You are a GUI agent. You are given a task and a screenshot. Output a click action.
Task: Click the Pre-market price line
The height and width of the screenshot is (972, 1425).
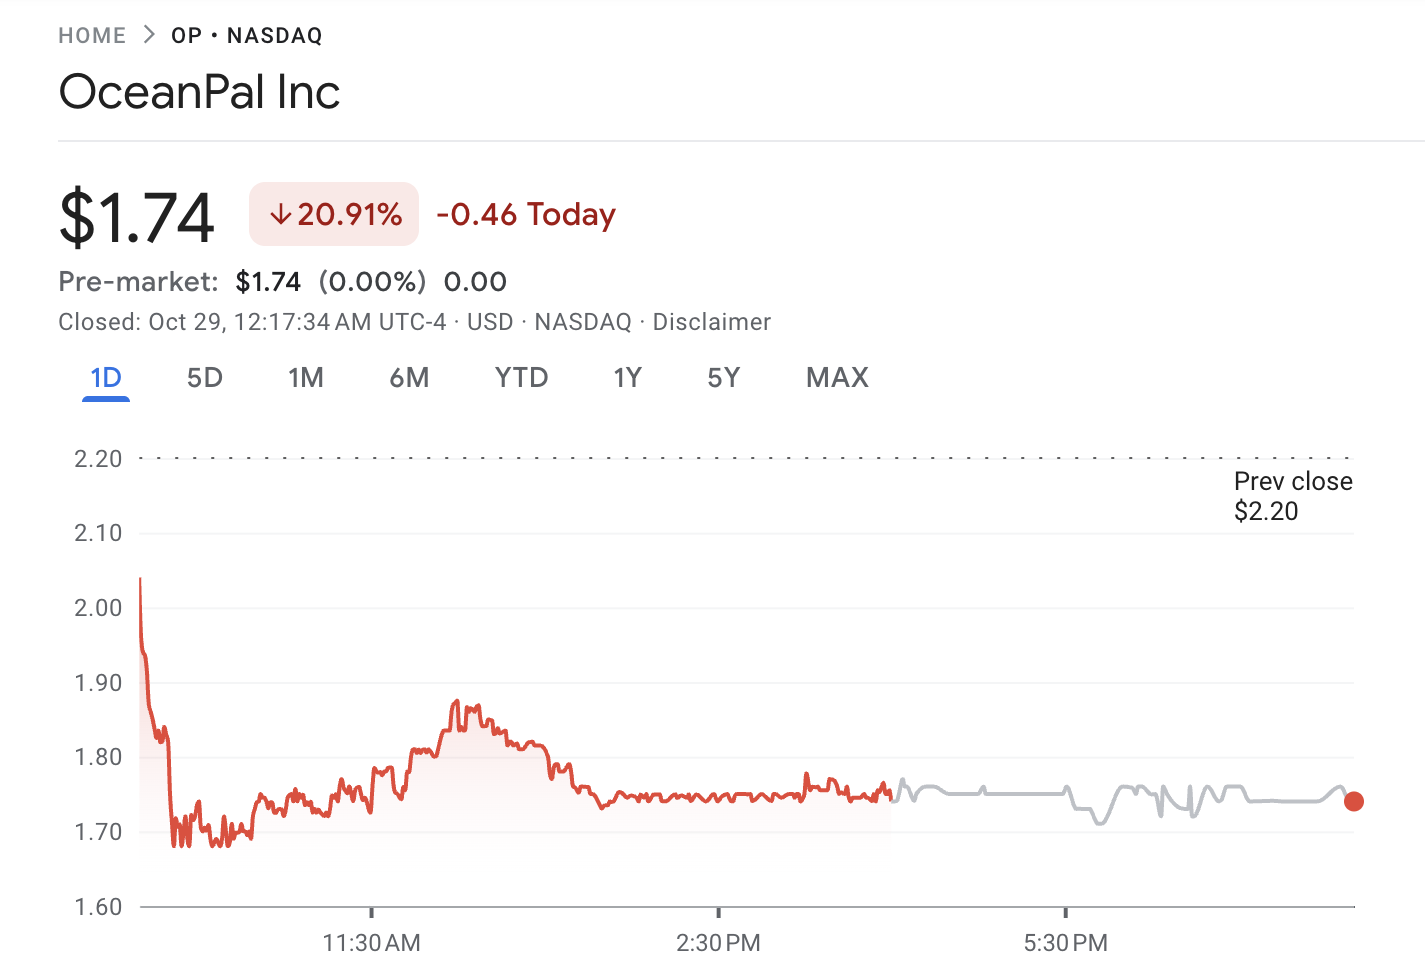pos(281,281)
